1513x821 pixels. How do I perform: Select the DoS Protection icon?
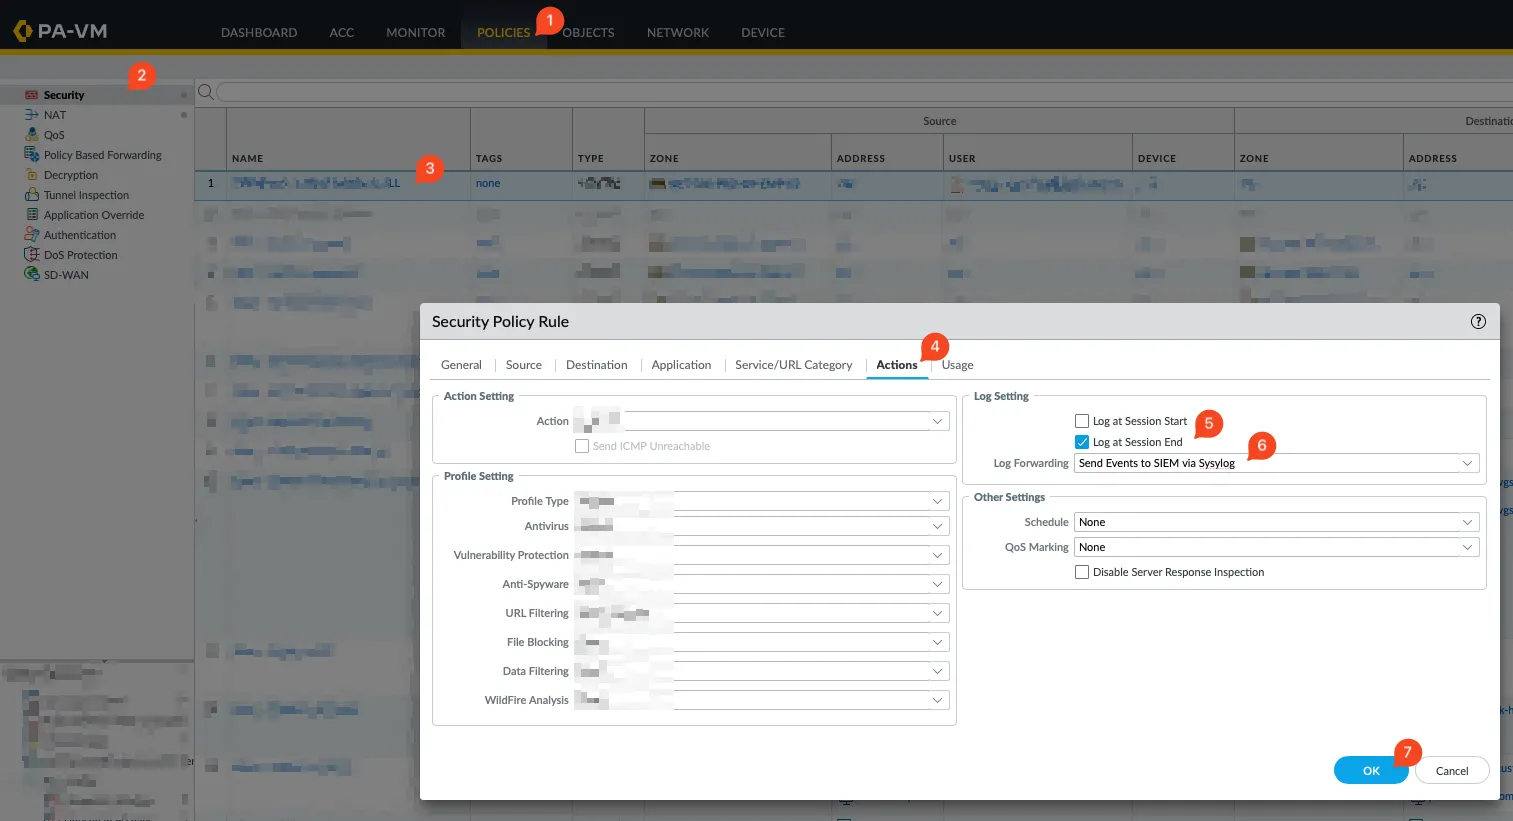(x=32, y=255)
